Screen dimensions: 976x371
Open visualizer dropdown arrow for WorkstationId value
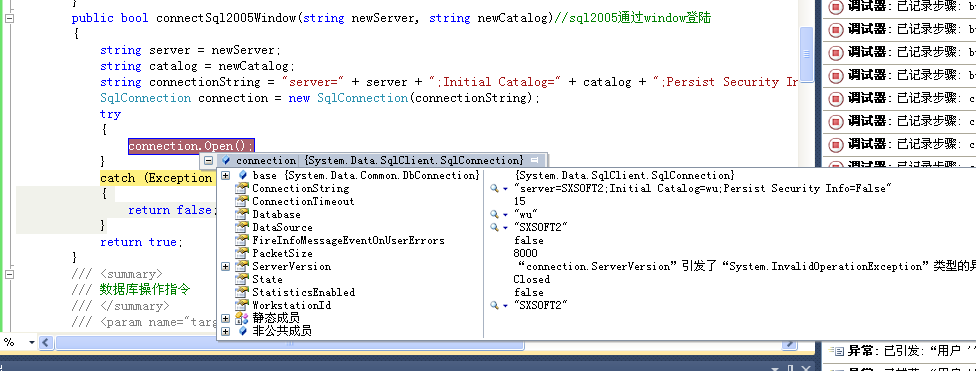coord(505,306)
